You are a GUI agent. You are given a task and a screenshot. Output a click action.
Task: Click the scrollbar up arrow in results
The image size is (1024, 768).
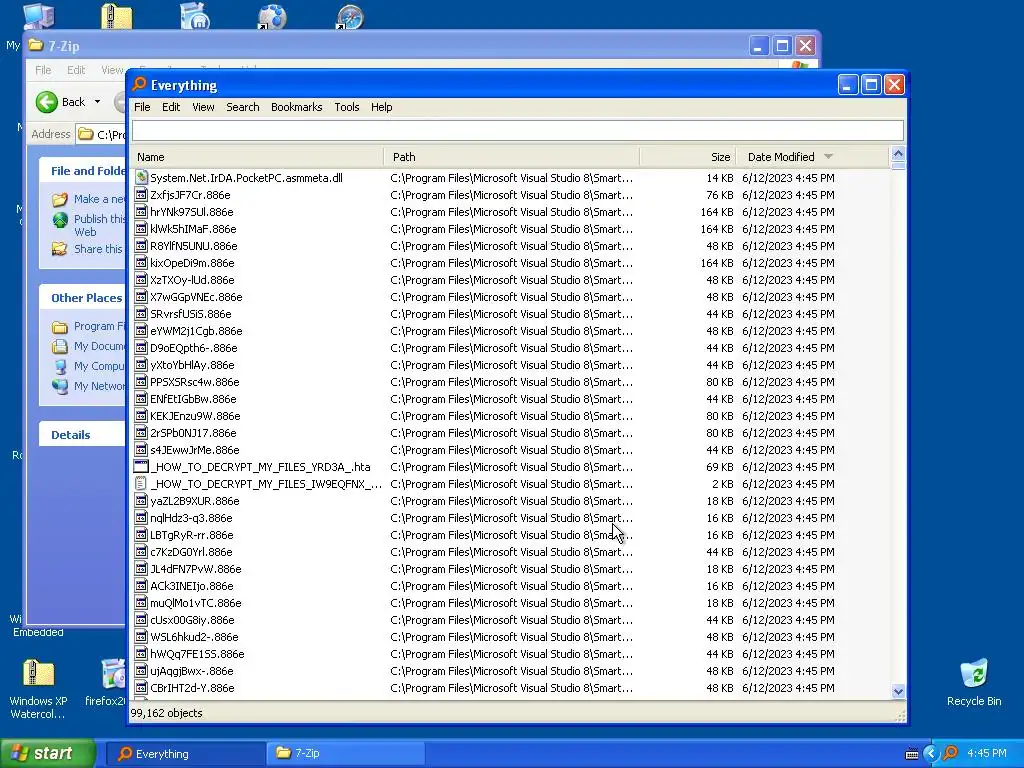coord(898,154)
